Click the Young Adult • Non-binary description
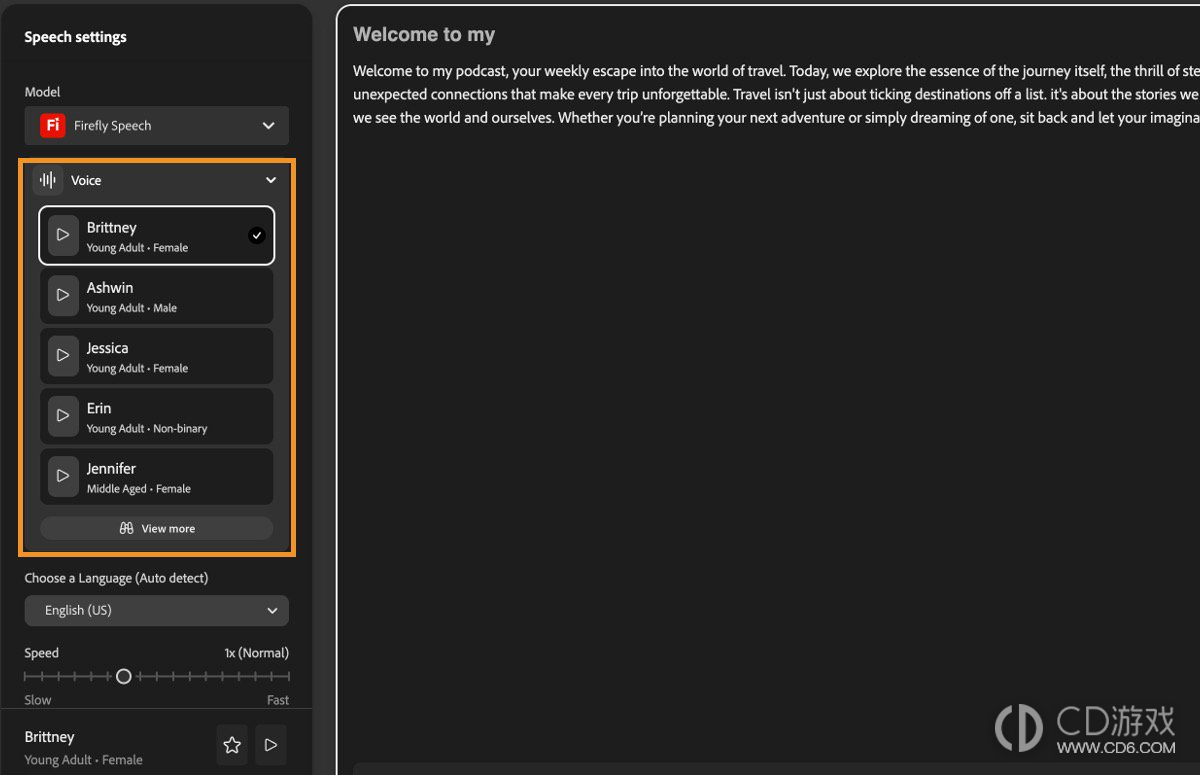Screen dimensions: 1200x775 (x=147, y=428)
